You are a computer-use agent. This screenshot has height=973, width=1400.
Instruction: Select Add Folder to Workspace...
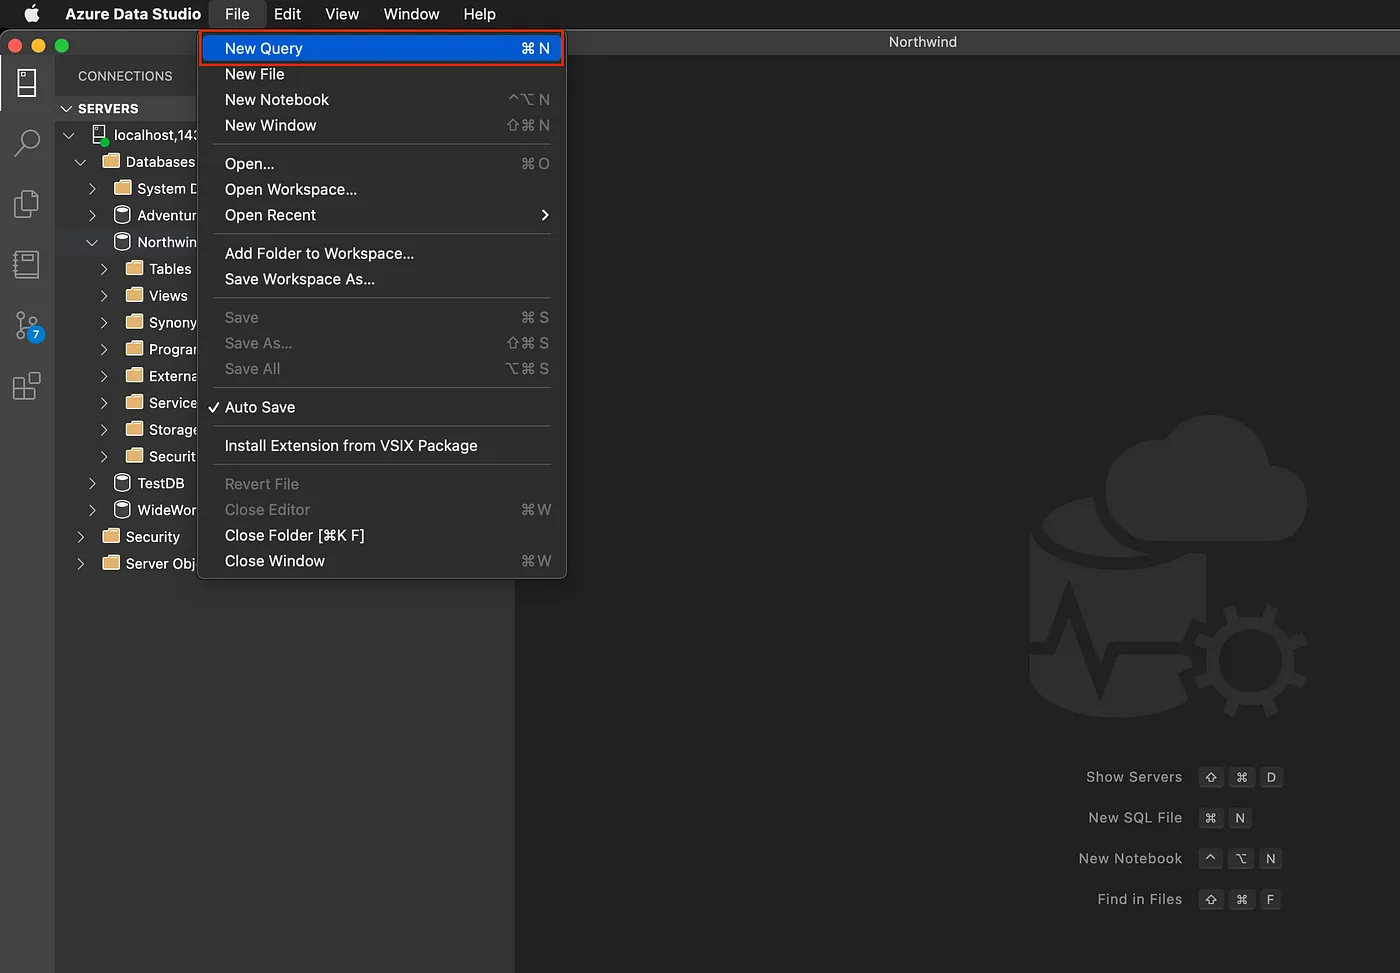(x=382, y=254)
